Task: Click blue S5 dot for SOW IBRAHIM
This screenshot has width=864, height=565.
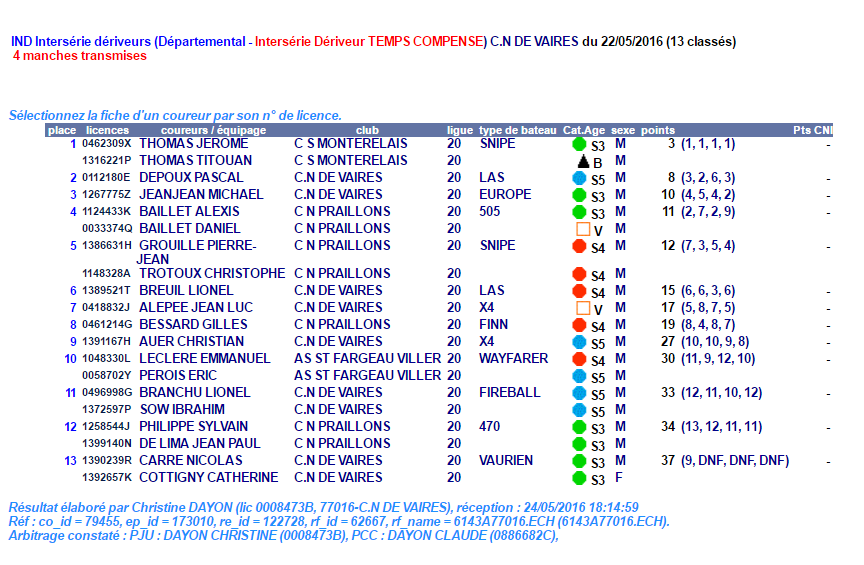Action: coord(579,411)
